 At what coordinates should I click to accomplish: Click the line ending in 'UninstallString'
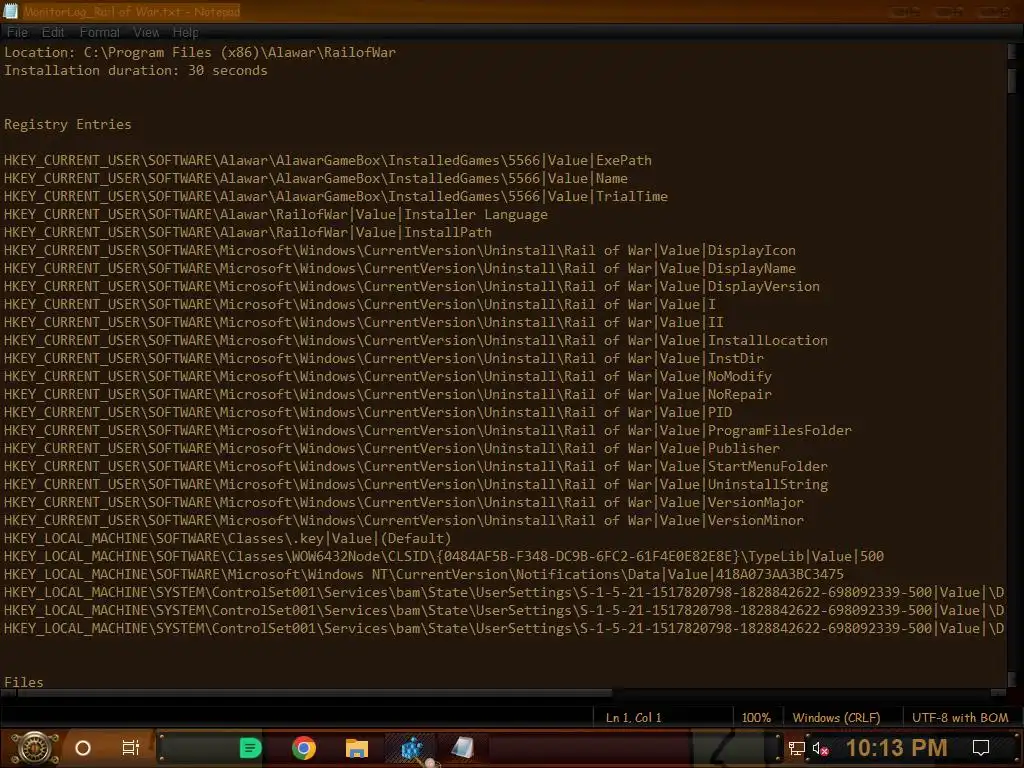tap(416, 485)
